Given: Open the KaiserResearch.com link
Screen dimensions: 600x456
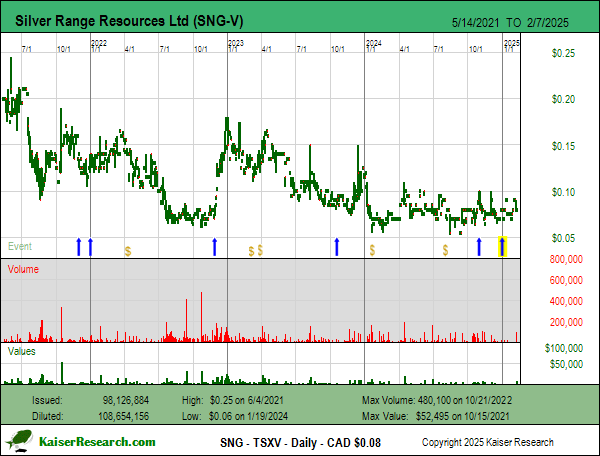Looking at the screenshot, I should 97,442.
